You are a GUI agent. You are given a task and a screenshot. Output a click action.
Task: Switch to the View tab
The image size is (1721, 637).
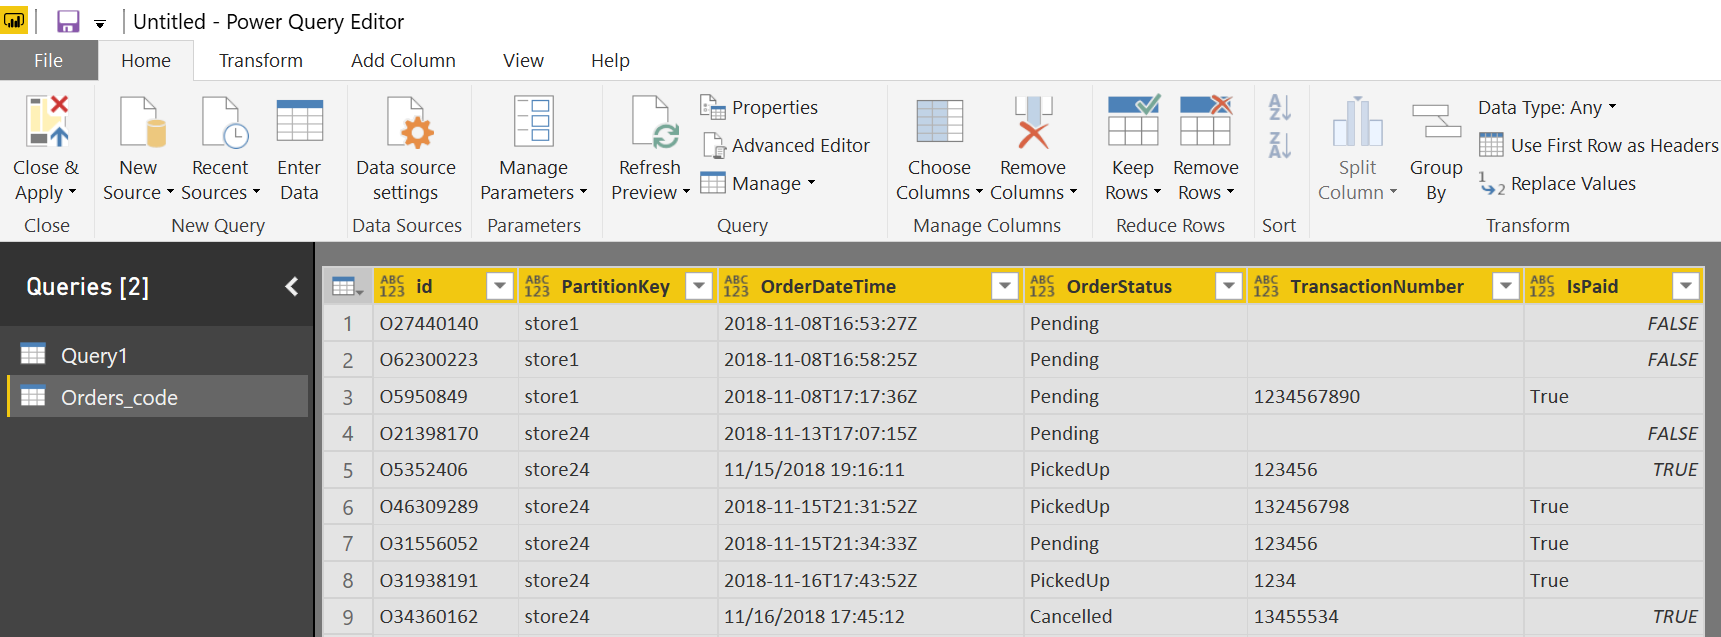pos(523,60)
